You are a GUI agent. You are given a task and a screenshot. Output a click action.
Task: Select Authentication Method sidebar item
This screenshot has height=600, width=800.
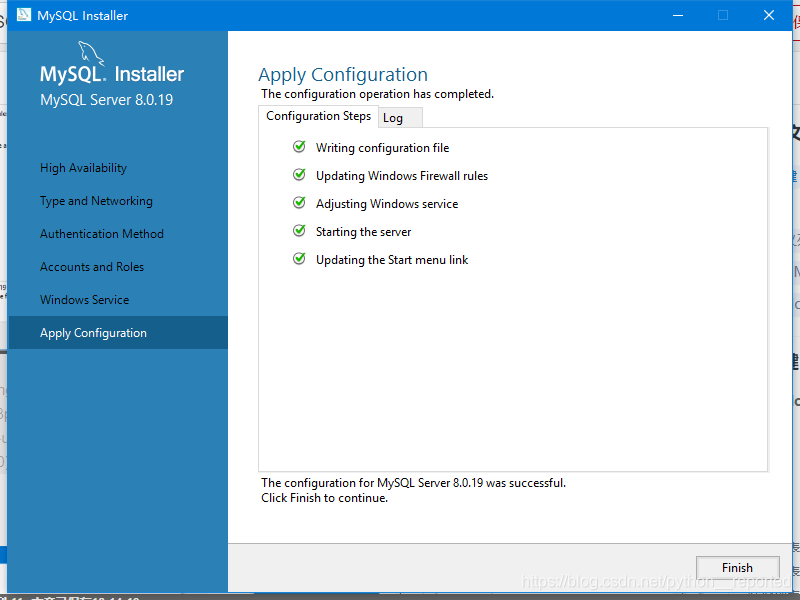(x=102, y=234)
